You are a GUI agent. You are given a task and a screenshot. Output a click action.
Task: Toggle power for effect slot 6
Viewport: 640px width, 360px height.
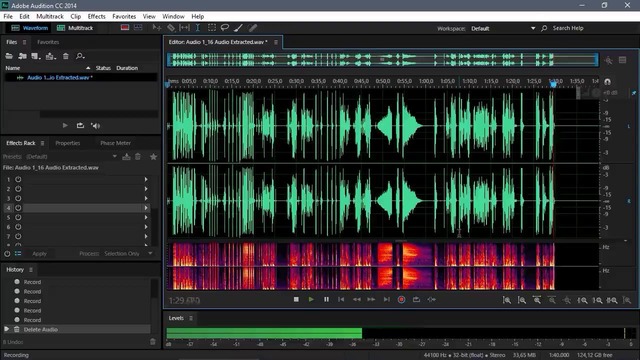pos(18,227)
